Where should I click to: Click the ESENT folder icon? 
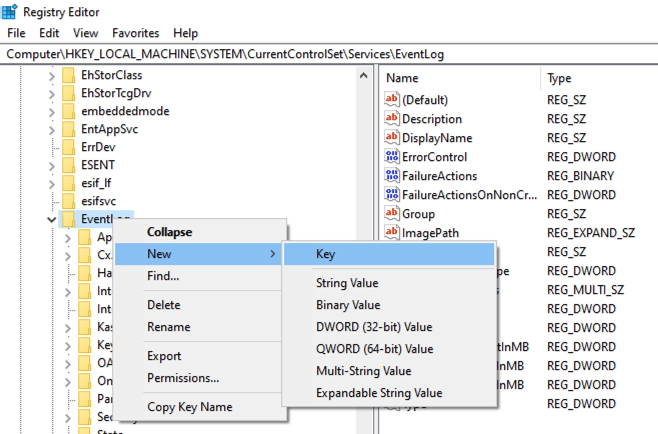tap(68, 164)
